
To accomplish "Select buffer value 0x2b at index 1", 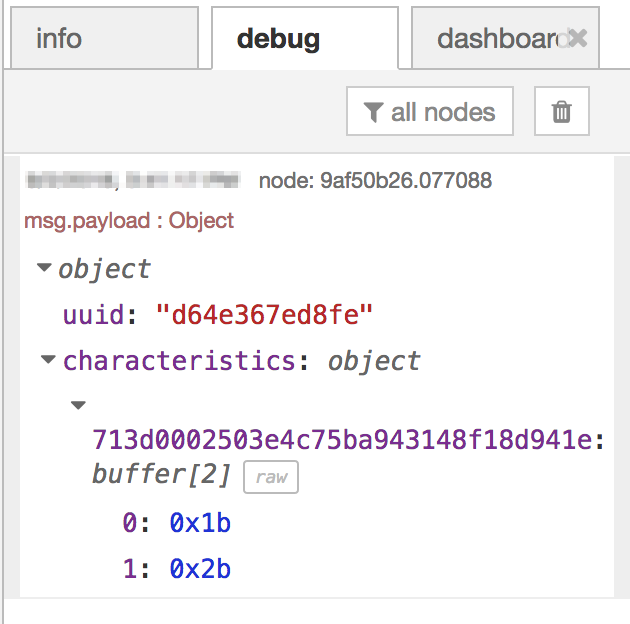I will coord(200,569).
